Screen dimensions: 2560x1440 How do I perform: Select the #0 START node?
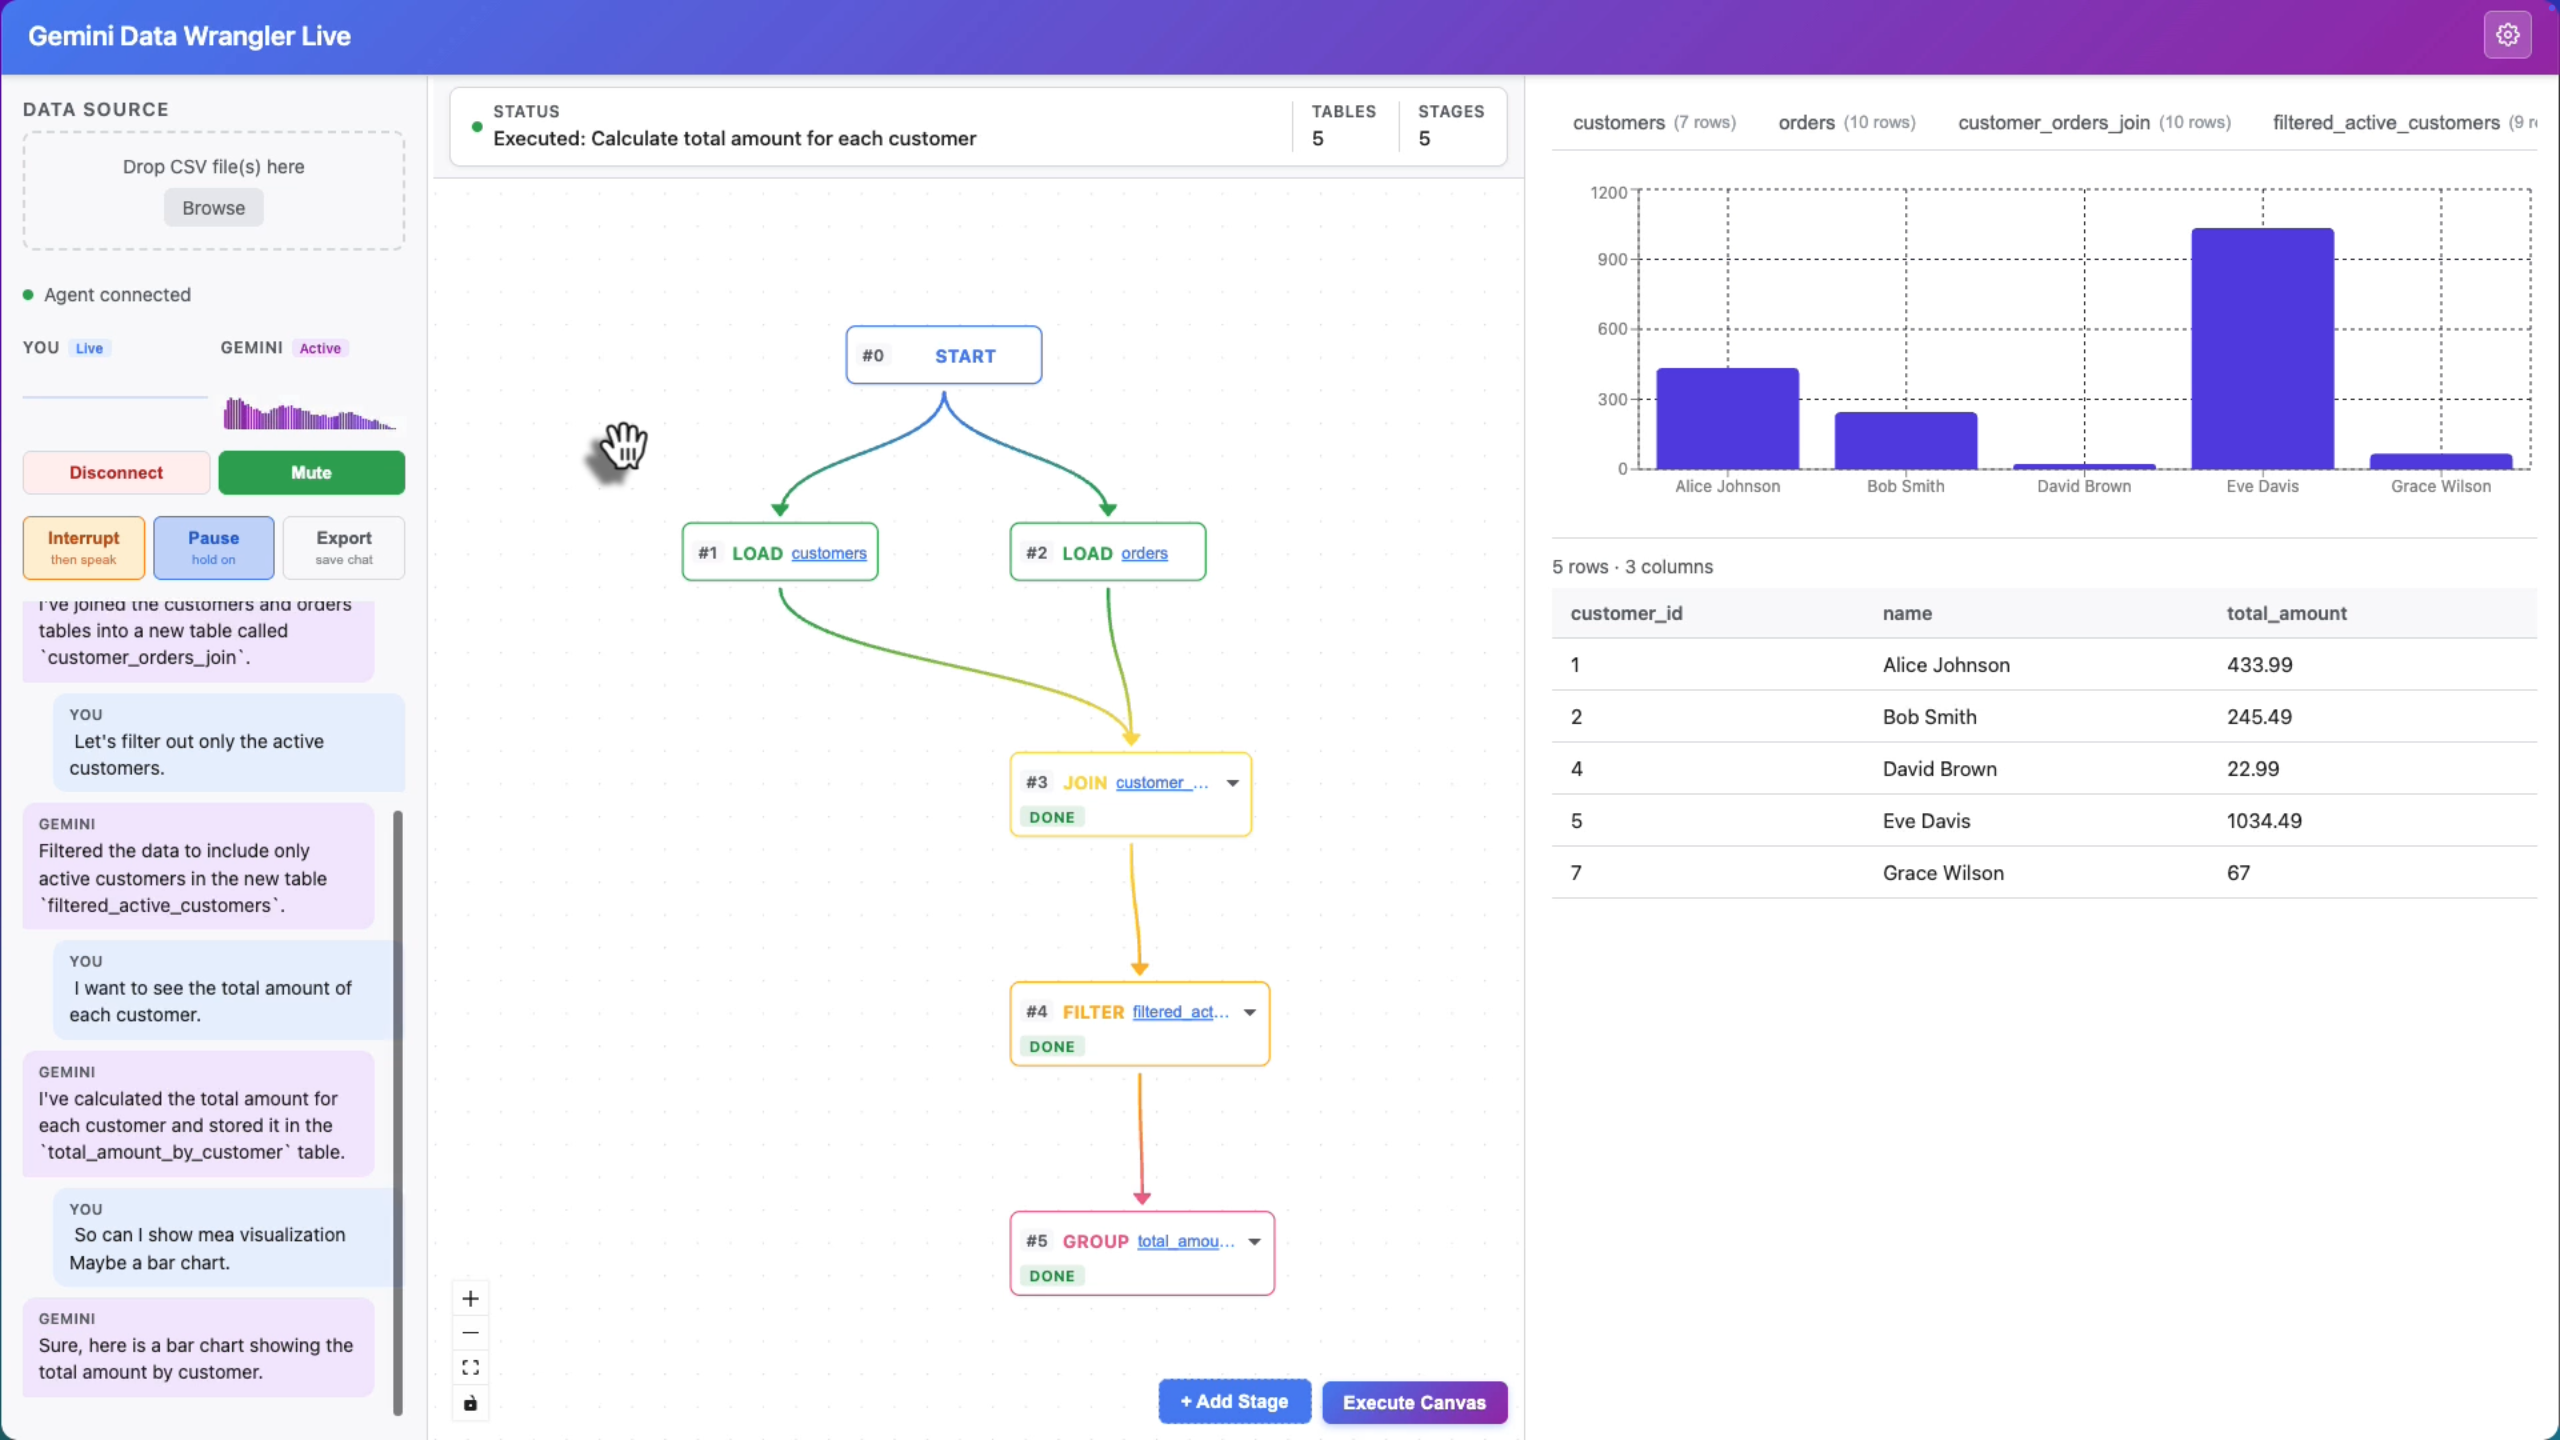[x=943, y=355]
